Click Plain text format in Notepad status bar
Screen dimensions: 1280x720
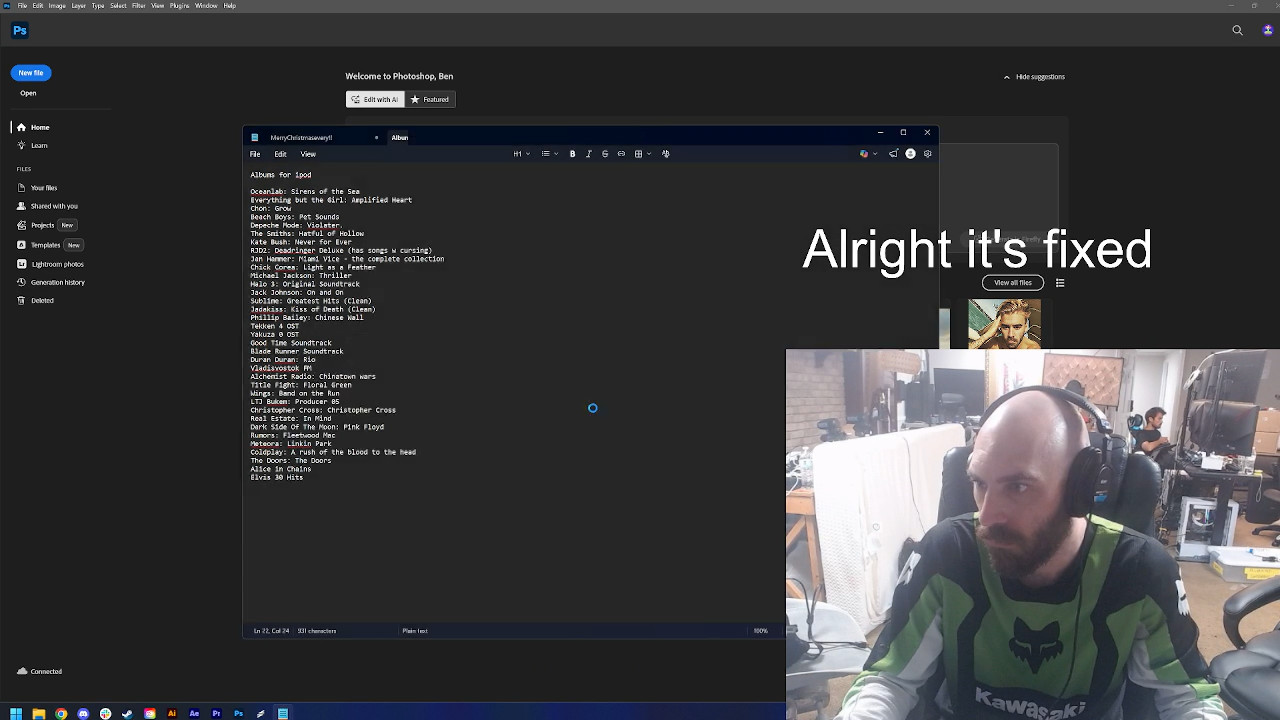click(x=415, y=631)
